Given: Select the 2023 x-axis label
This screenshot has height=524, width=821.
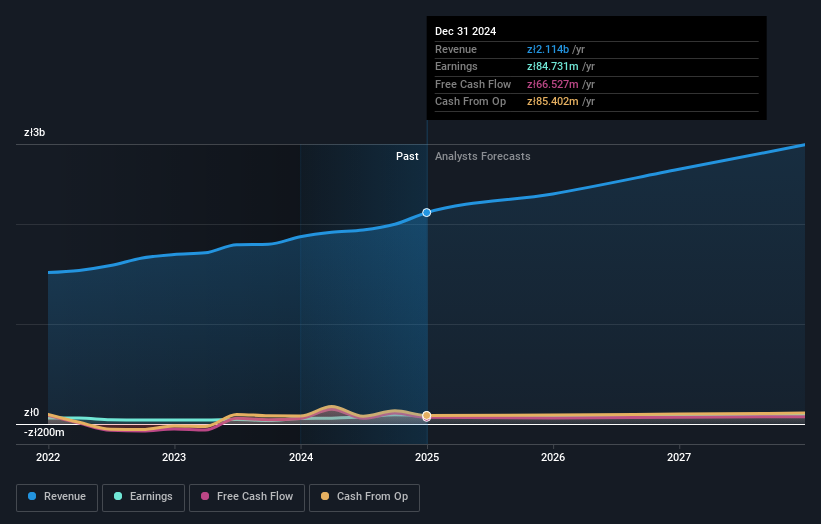Looking at the screenshot, I should click(x=174, y=457).
